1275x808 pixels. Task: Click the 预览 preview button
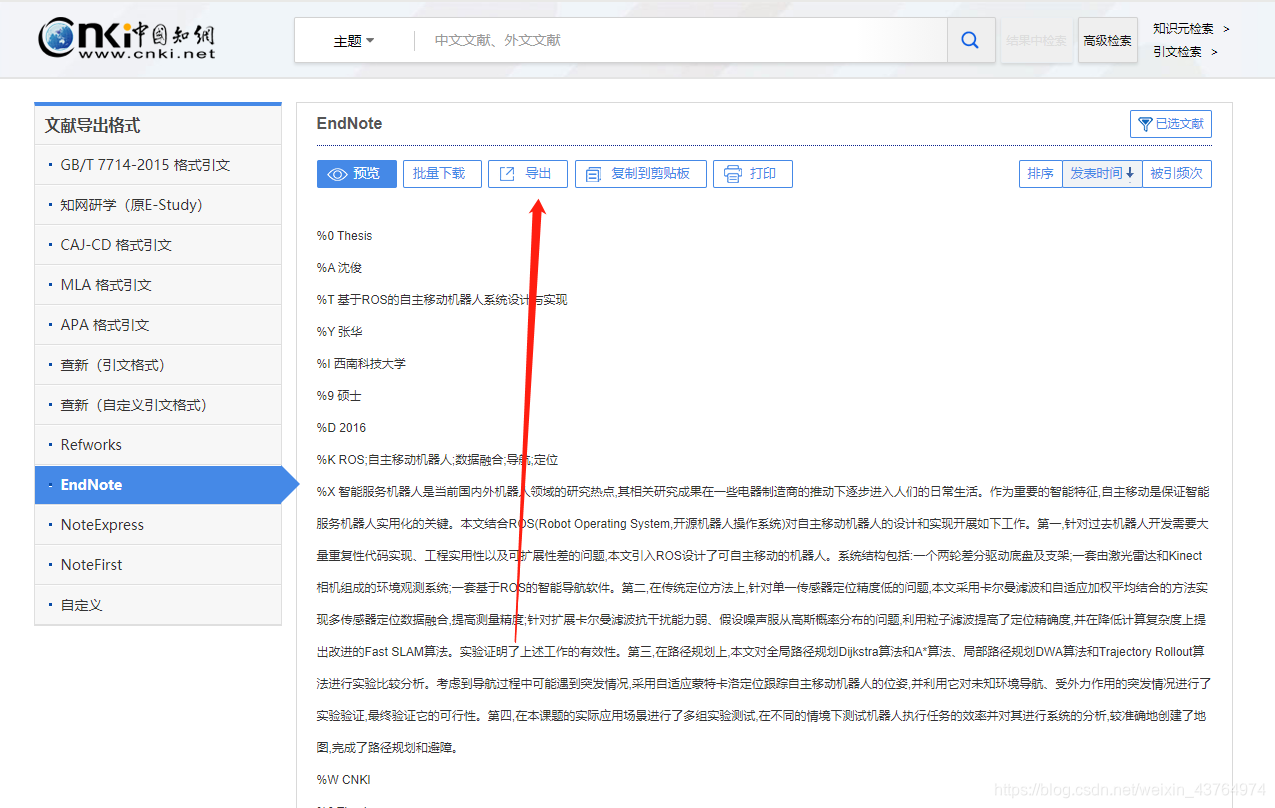pos(357,174)
